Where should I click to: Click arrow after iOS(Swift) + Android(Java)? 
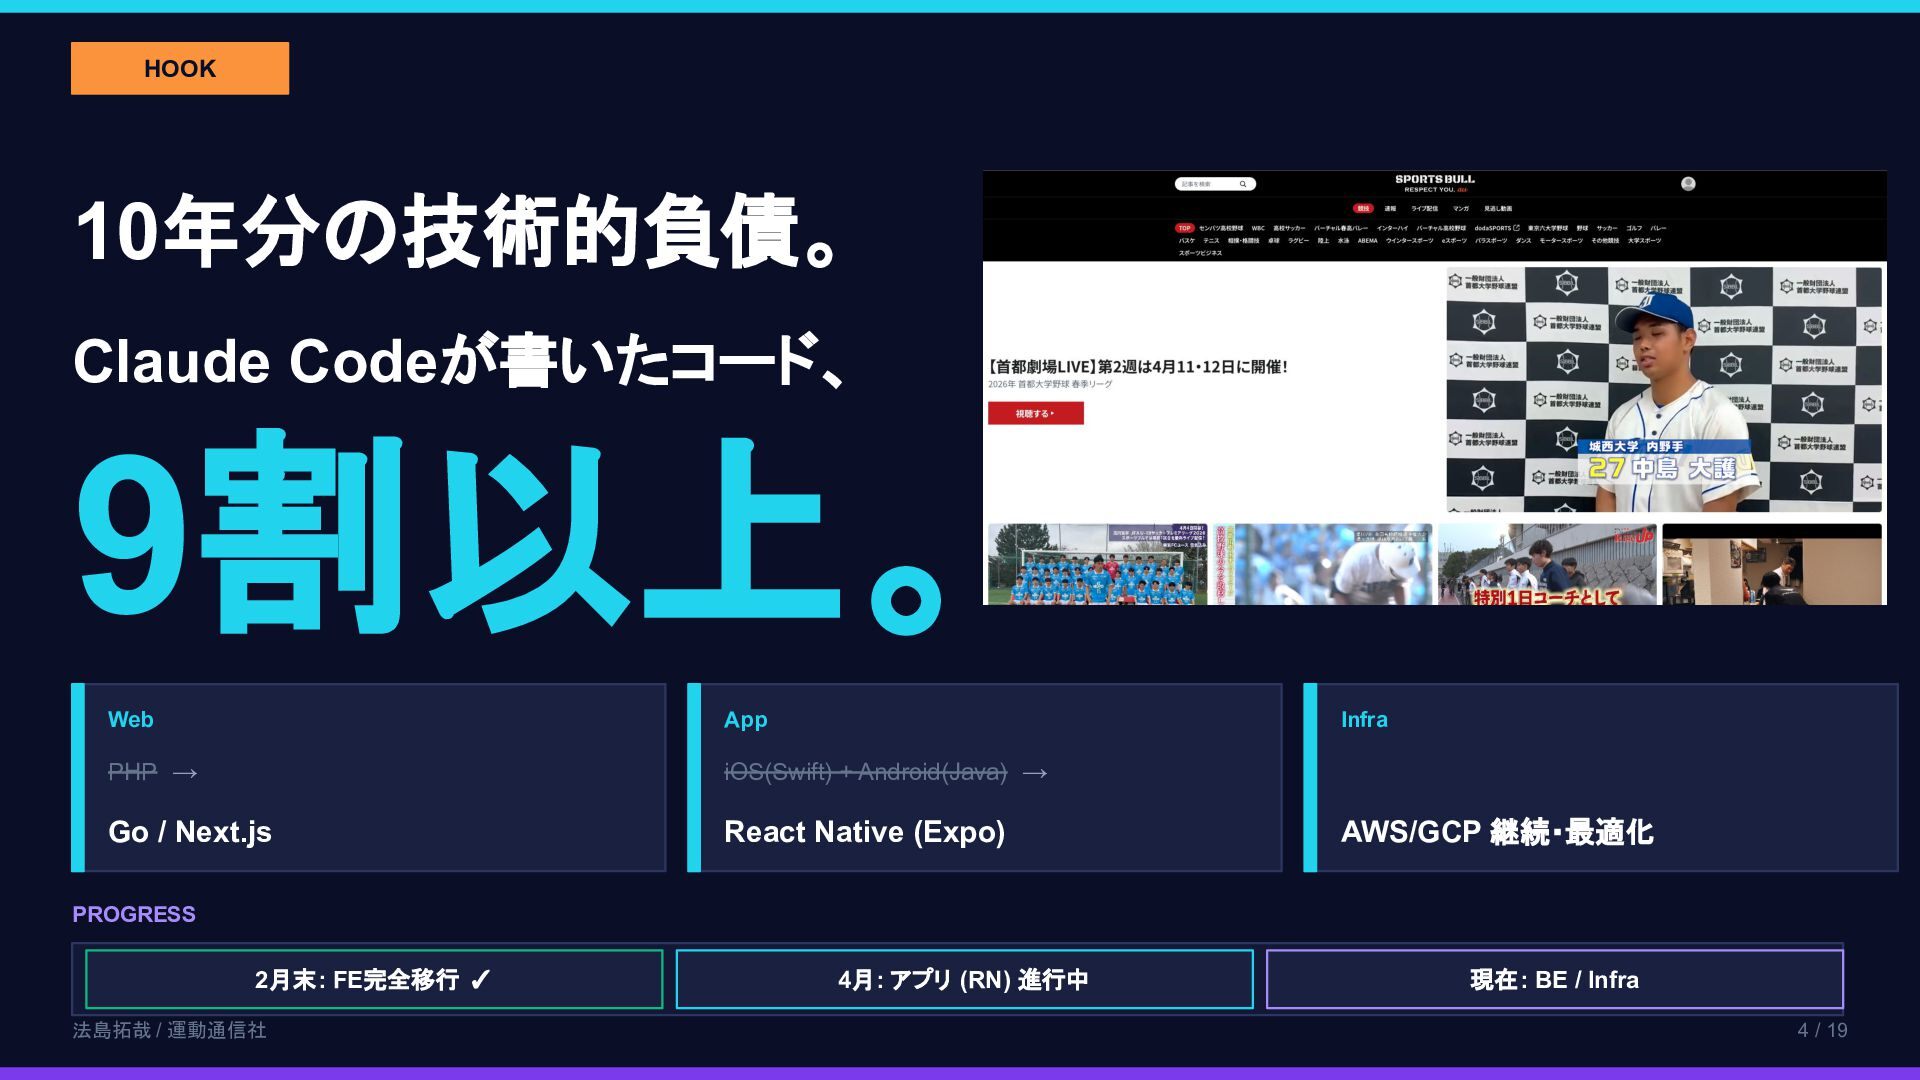click(1035, 773)
